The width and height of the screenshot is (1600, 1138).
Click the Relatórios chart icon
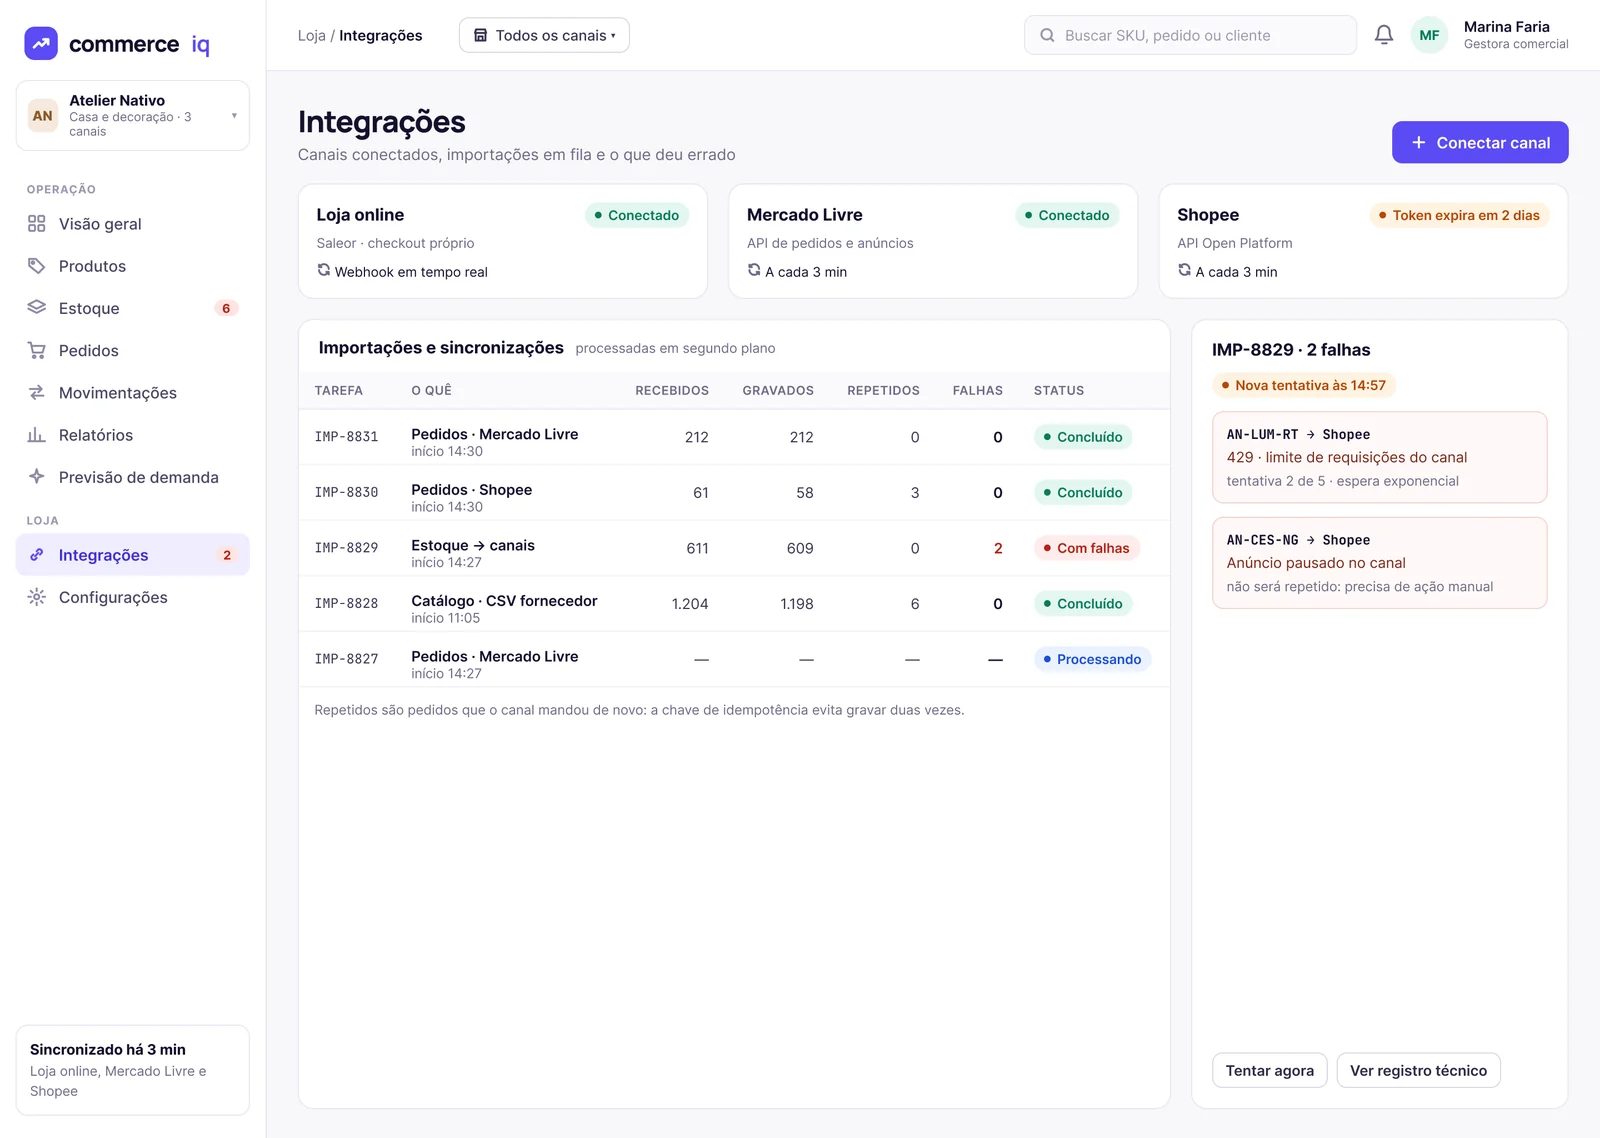[37, 435]
